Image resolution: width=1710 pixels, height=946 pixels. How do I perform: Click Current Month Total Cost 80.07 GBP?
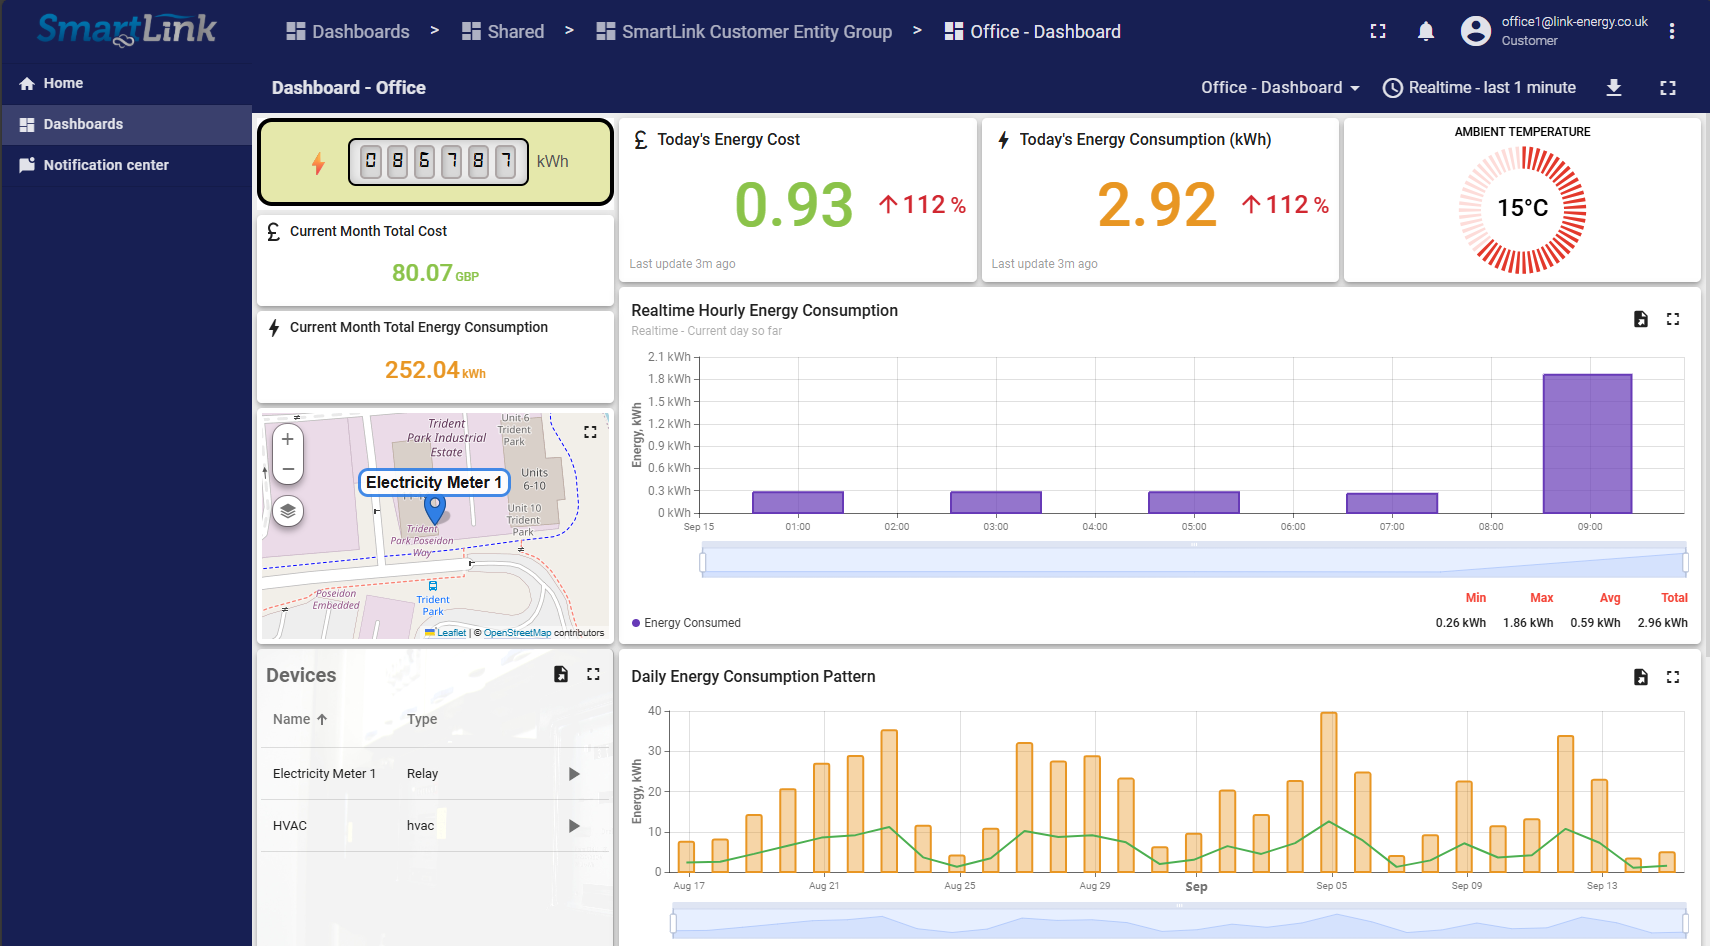435,273
